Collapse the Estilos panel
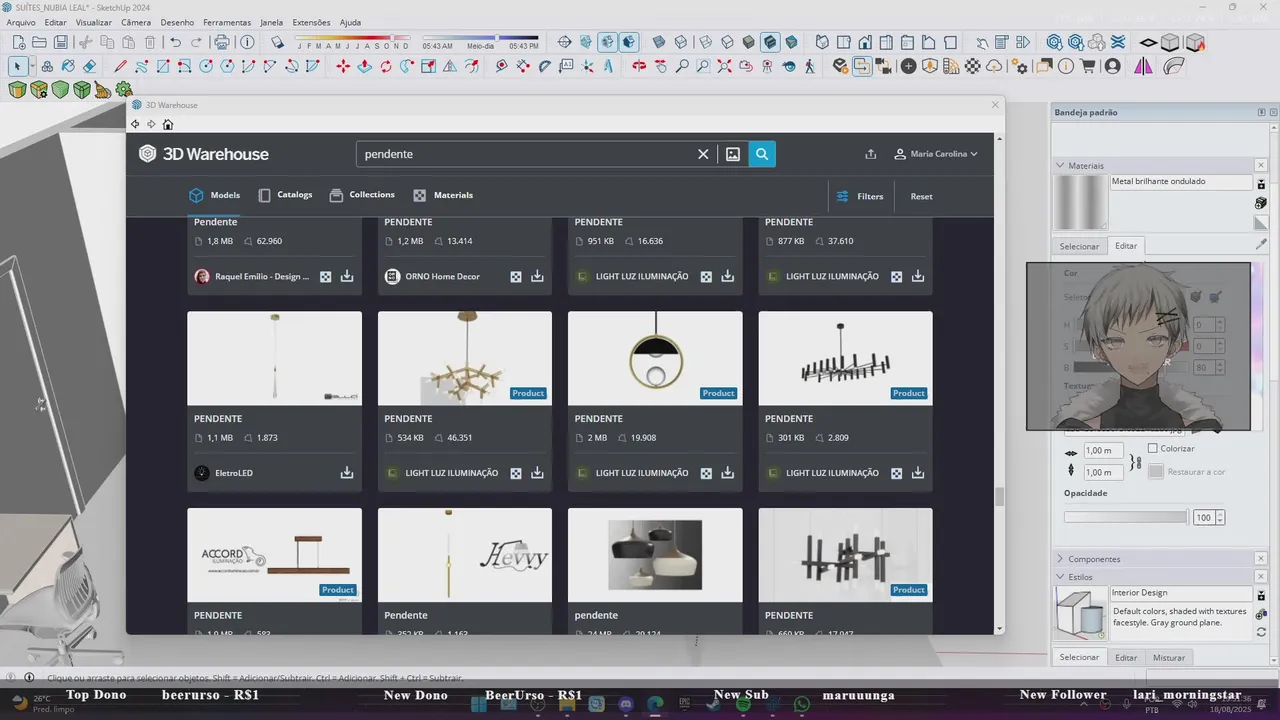This screenshot has width=1280, height=720. (x=1060, y=577)
